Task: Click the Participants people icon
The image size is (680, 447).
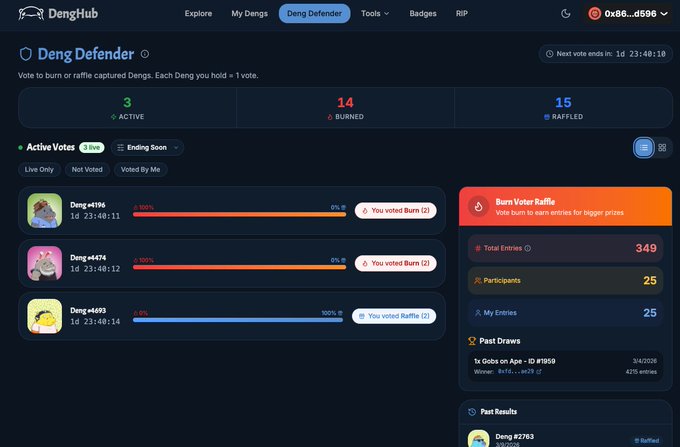Action: [478, 281]
